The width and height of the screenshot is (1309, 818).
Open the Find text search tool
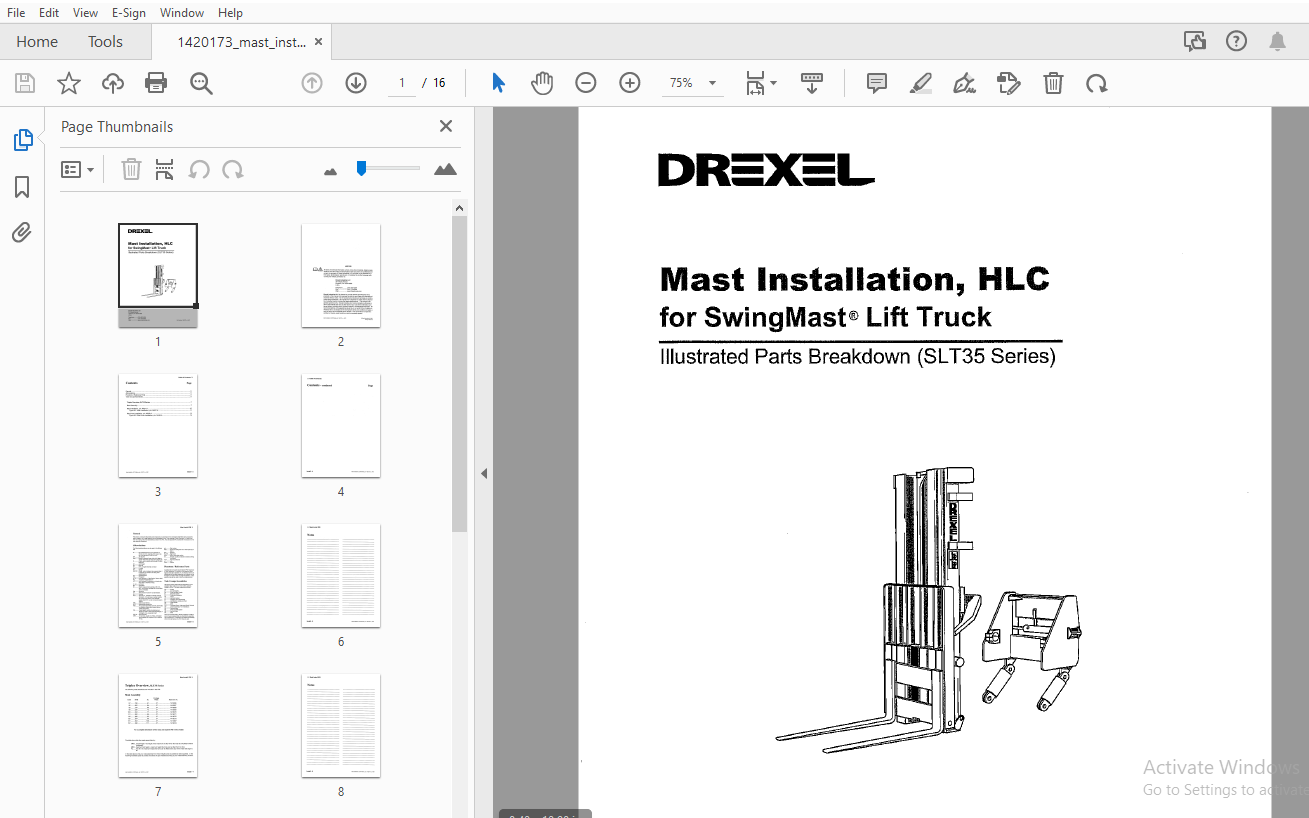point(201,83)
